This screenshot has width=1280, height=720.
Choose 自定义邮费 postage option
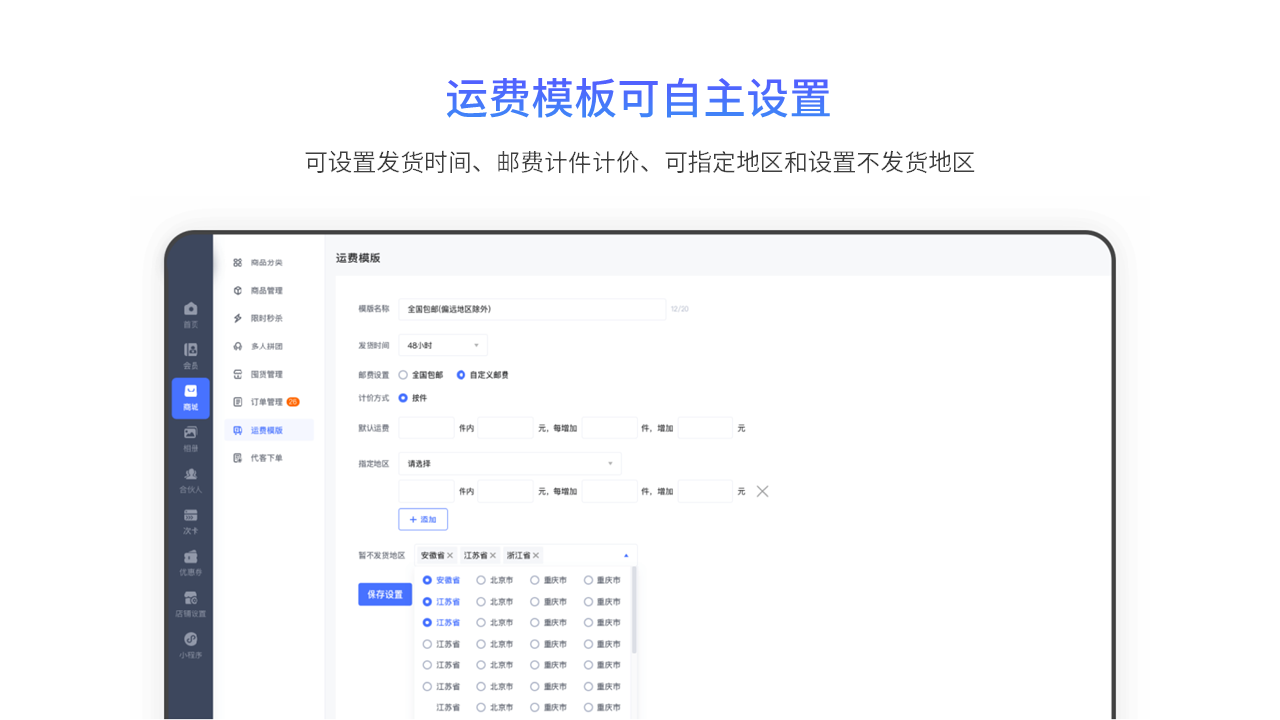(x=483, y=375)
